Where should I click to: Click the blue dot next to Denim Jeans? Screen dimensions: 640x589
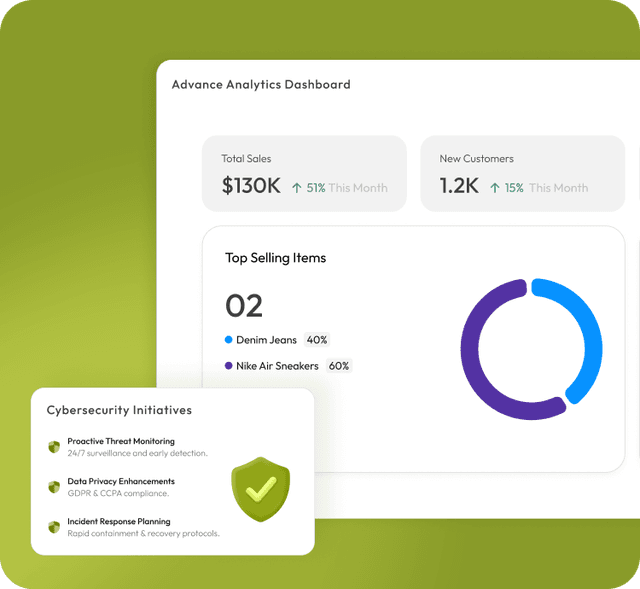[x=229, y=340]
